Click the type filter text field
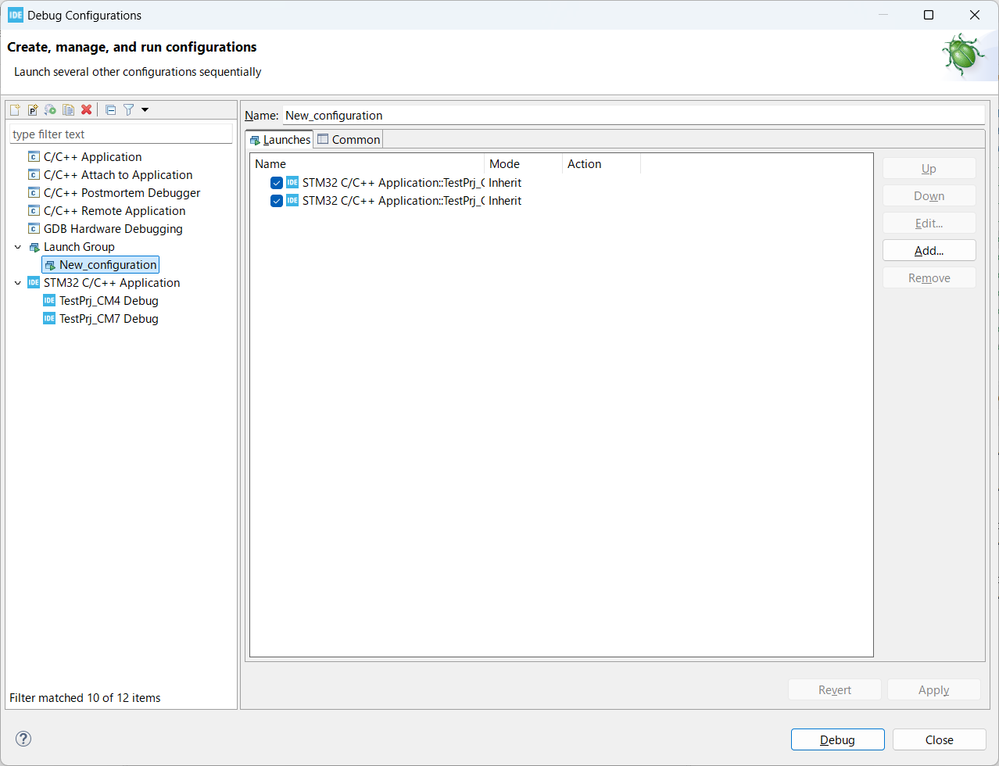This screenshot has width=999, height=766. point(121,134)
